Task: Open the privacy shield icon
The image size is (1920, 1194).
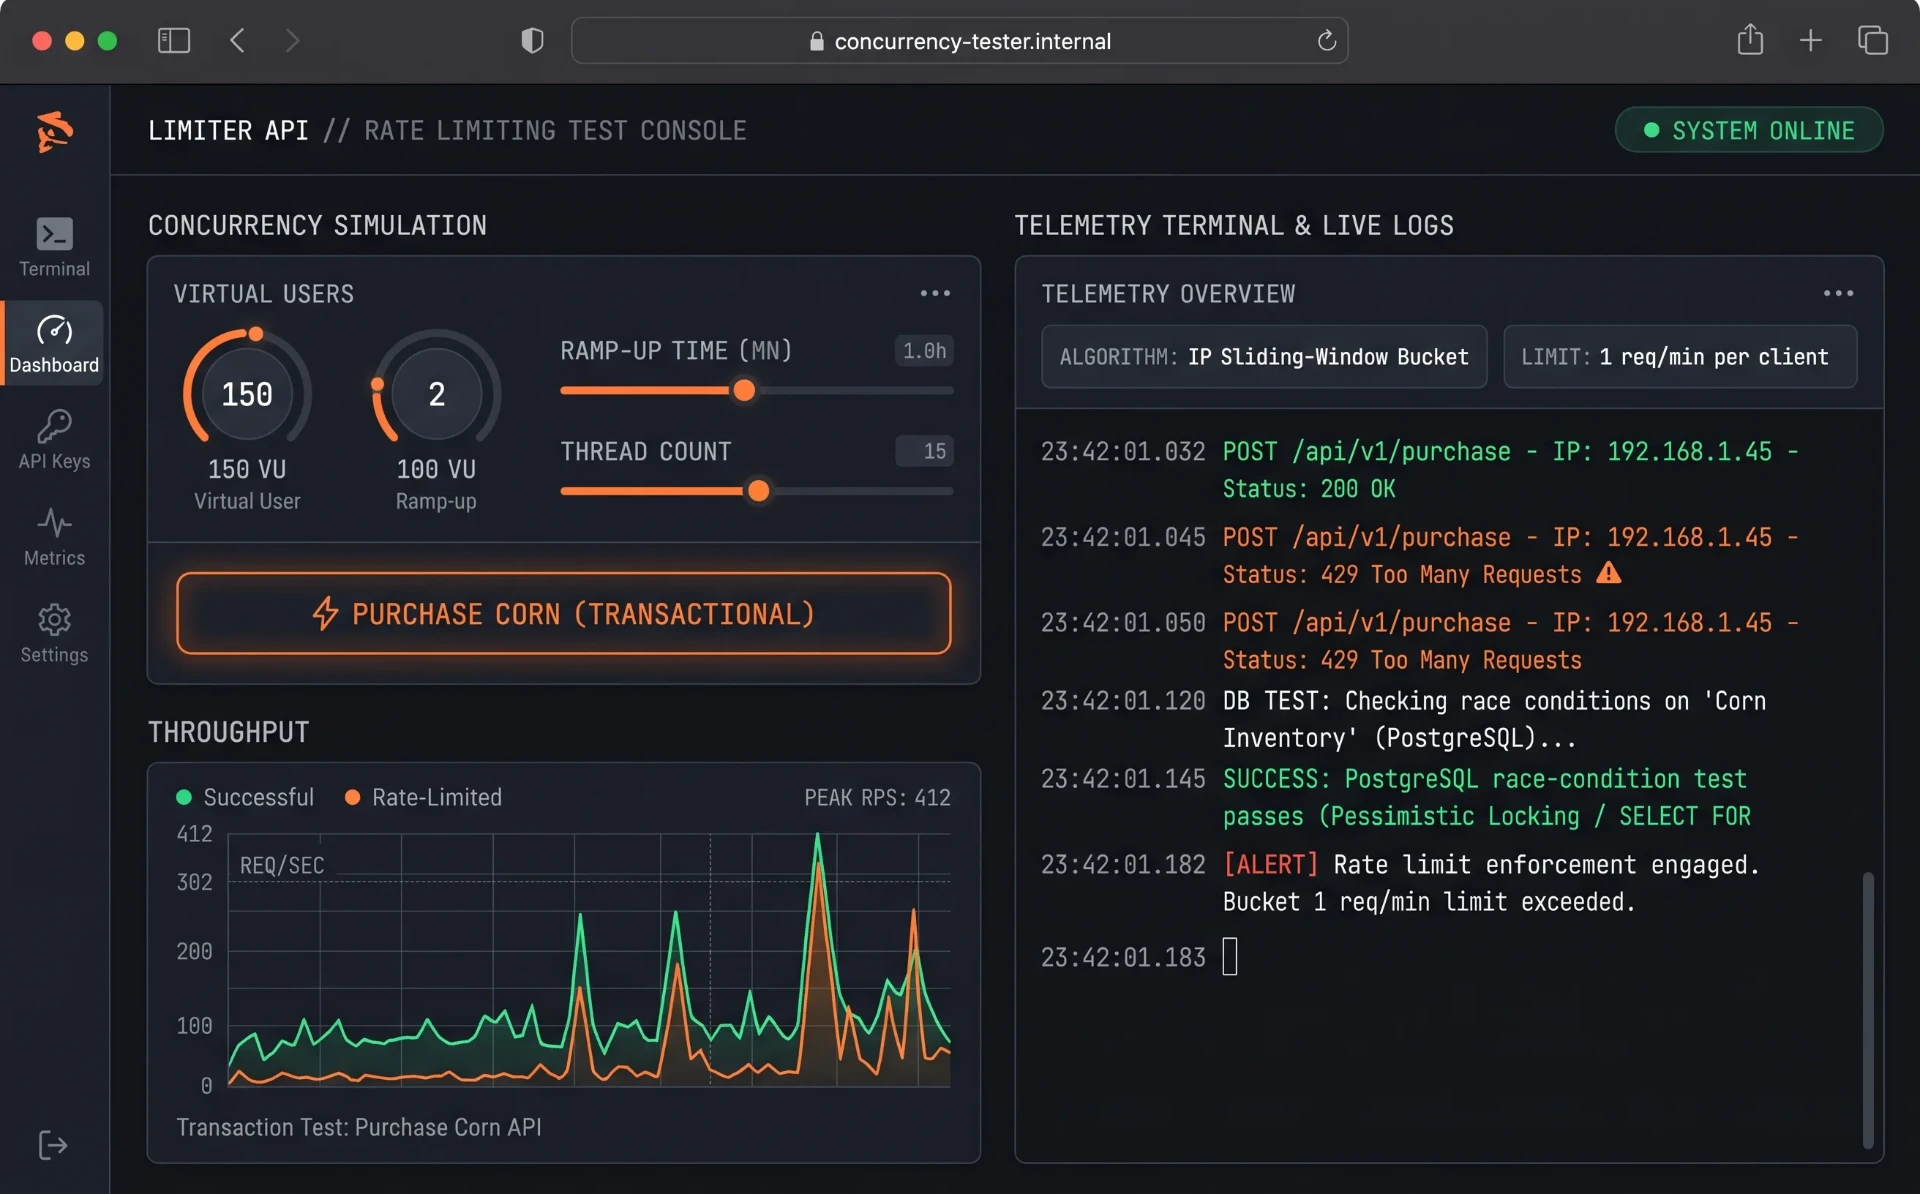Action: (532, 41)
